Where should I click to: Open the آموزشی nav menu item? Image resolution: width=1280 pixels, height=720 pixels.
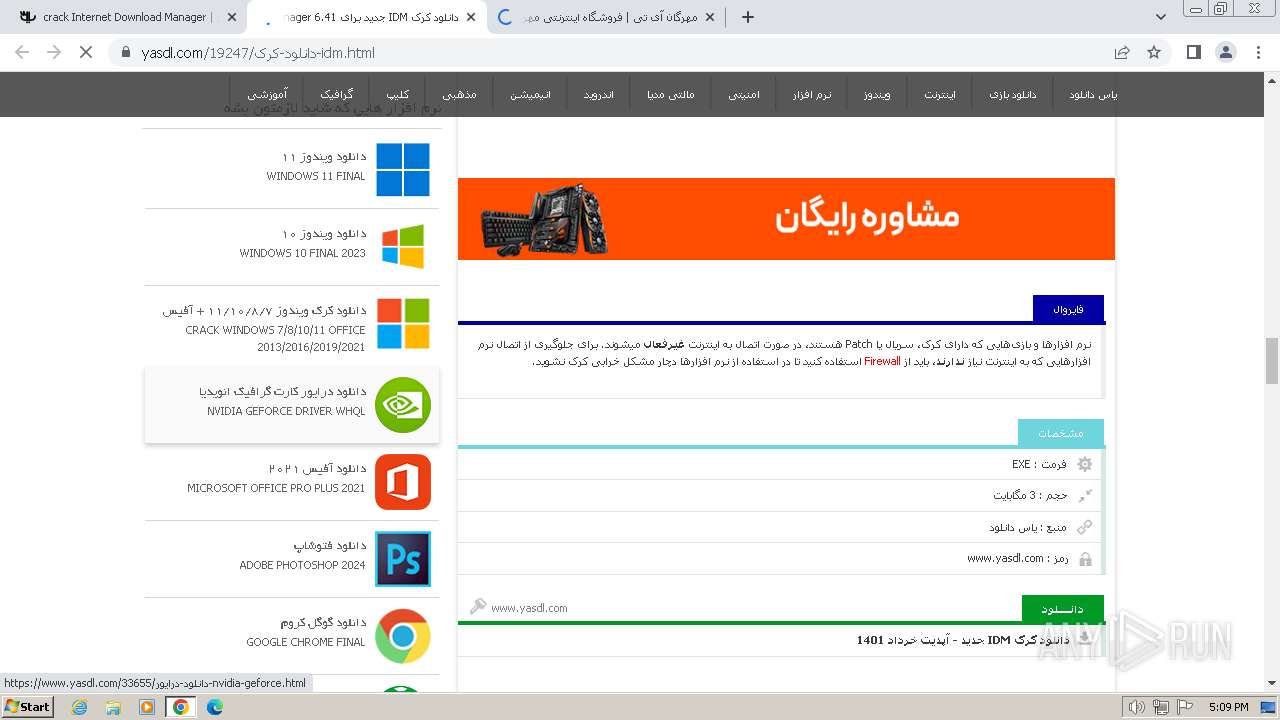coord(268,94)
